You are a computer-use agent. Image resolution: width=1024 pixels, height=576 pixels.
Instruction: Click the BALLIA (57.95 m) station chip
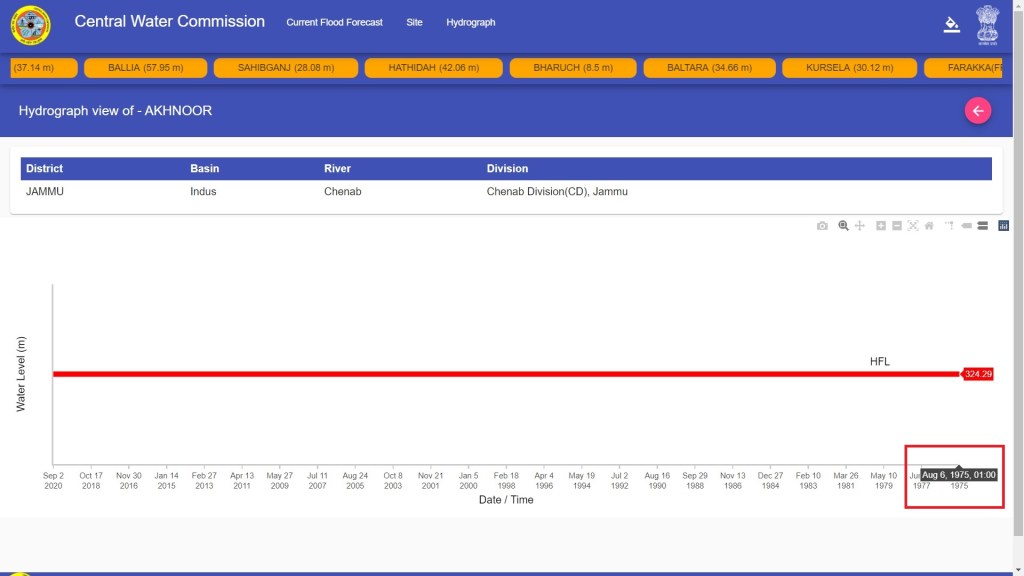tap(145, 68)
